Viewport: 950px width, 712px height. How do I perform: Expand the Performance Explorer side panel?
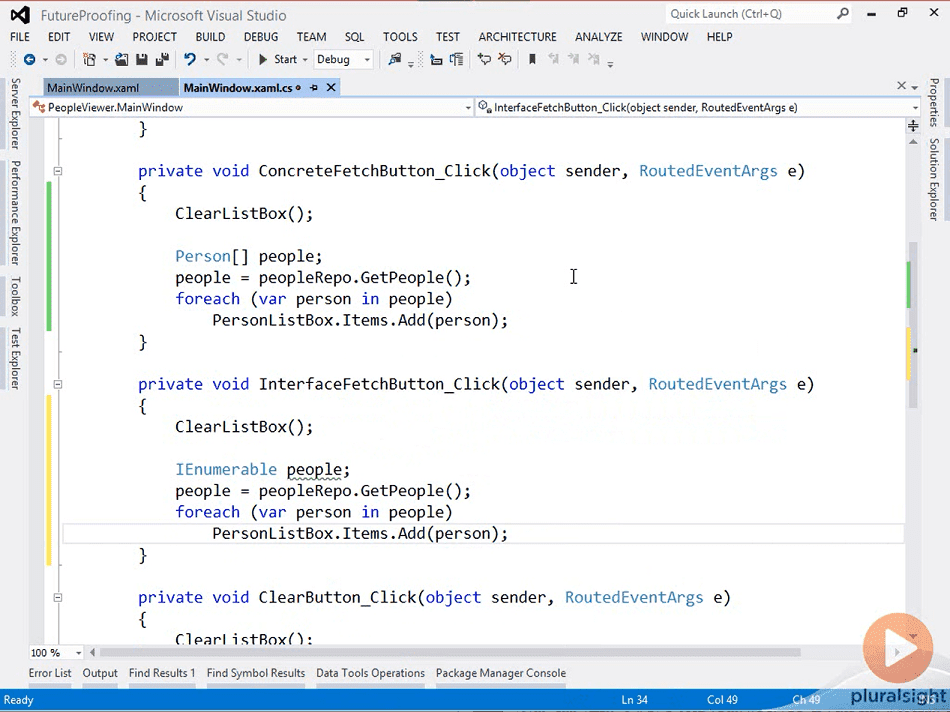(x=15, y=213)
